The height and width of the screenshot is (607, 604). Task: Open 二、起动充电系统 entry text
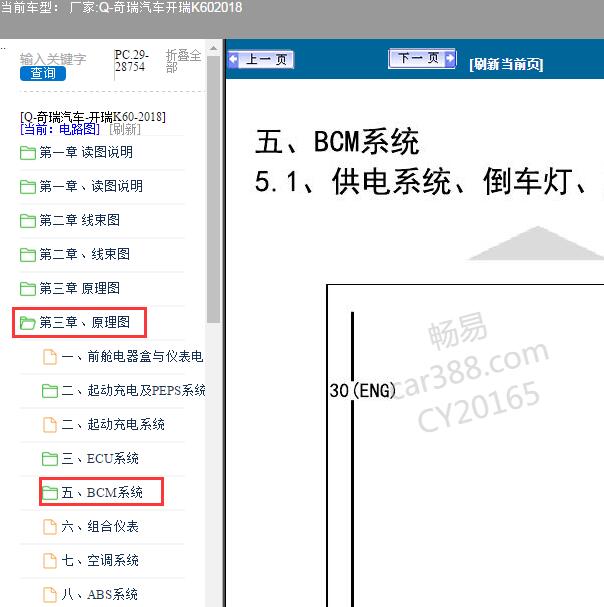click(x=113, y=425)
